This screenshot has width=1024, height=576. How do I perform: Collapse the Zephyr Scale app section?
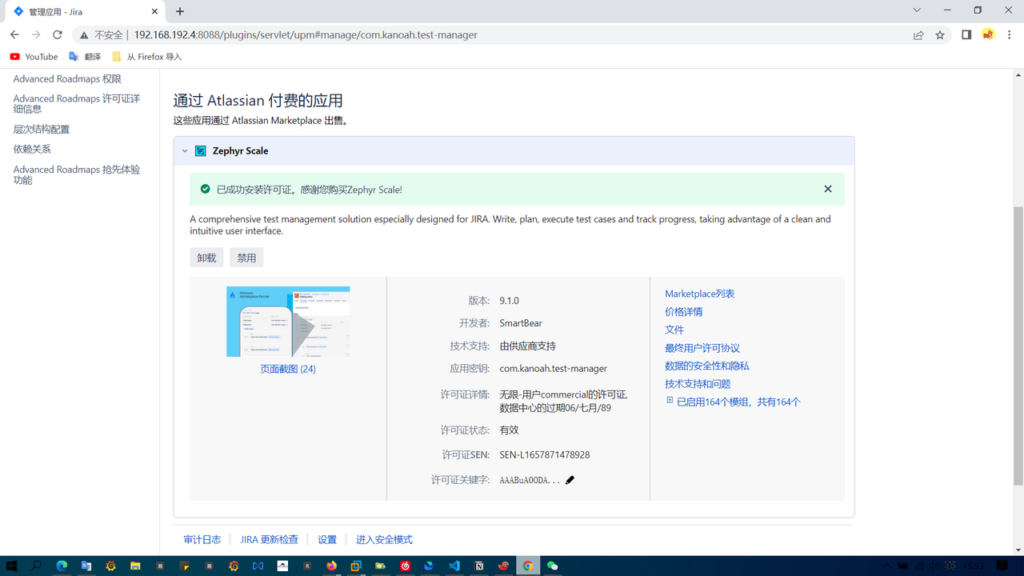click(185, 151)
